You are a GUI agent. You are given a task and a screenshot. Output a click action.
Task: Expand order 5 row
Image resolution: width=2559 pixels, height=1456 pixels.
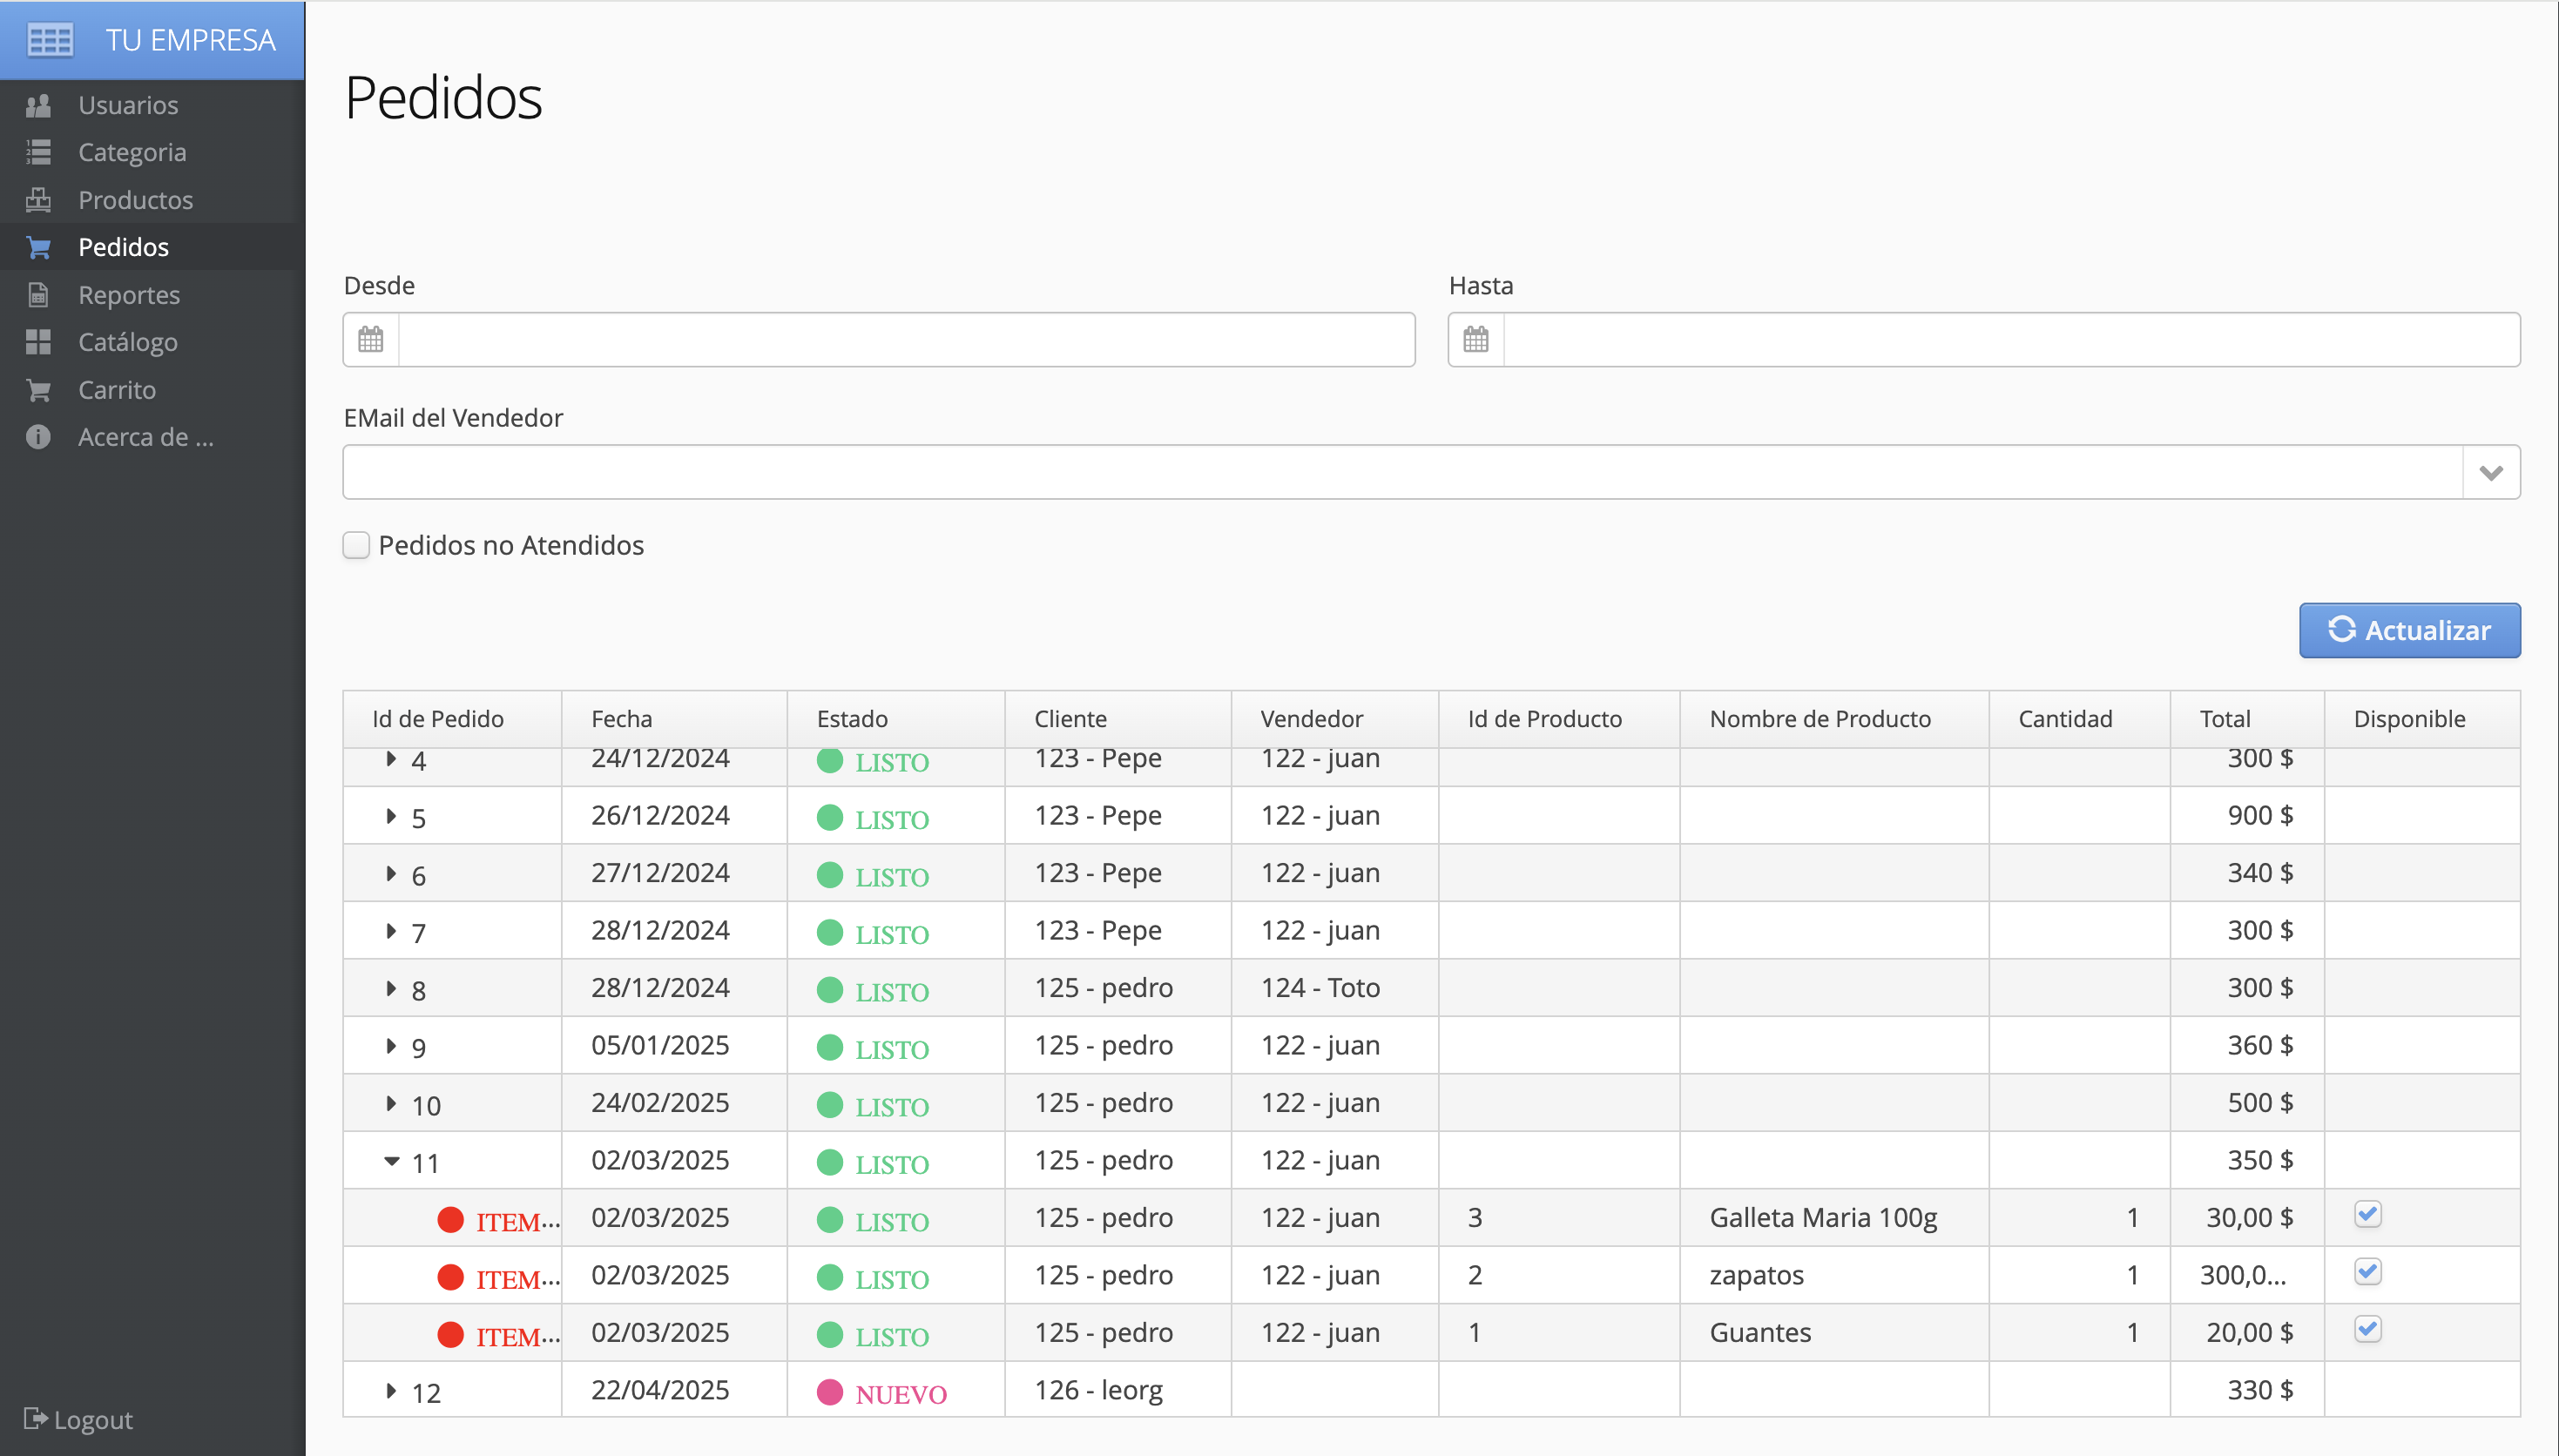[391, 816]
